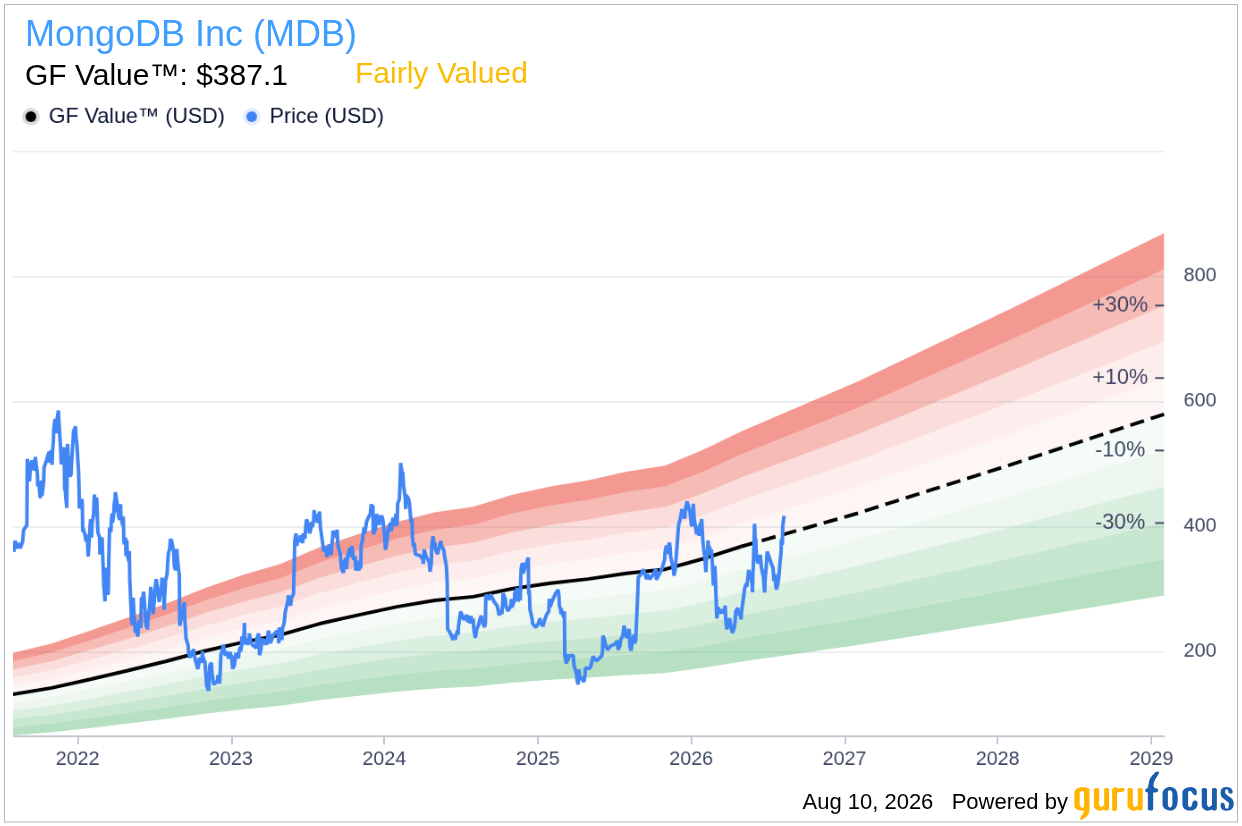
Task: Click the 2027 x-axis label
Action: [844, 758]
